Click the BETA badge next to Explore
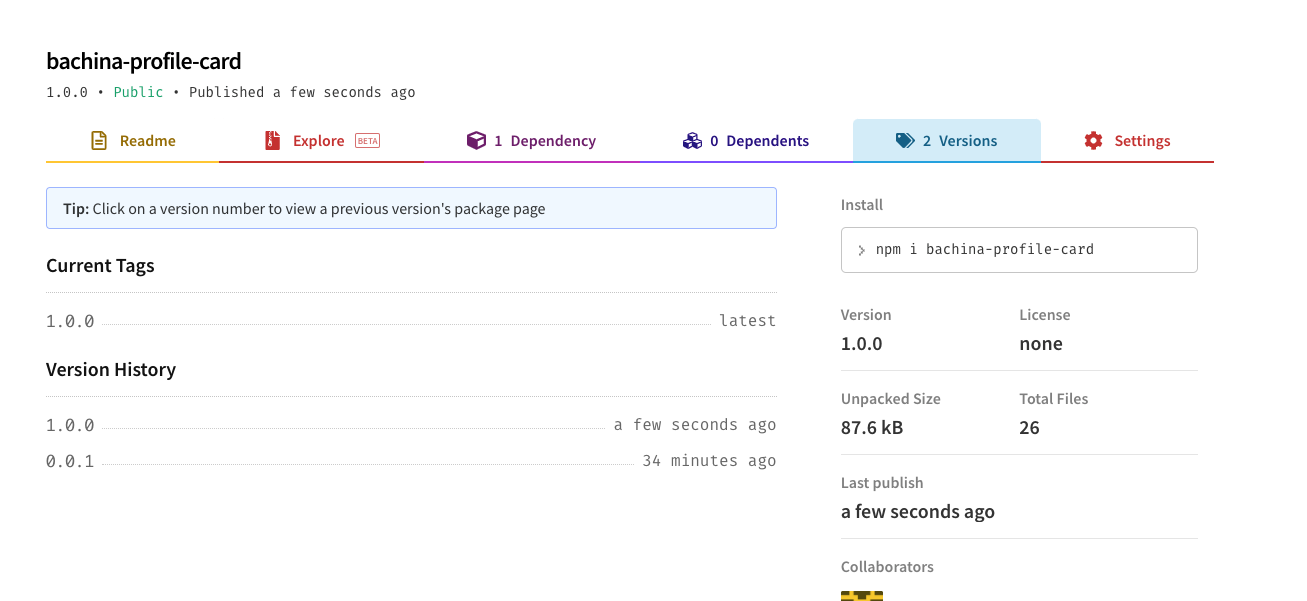Viewport: 1307px width, 601px height. (x=367, y=140)
